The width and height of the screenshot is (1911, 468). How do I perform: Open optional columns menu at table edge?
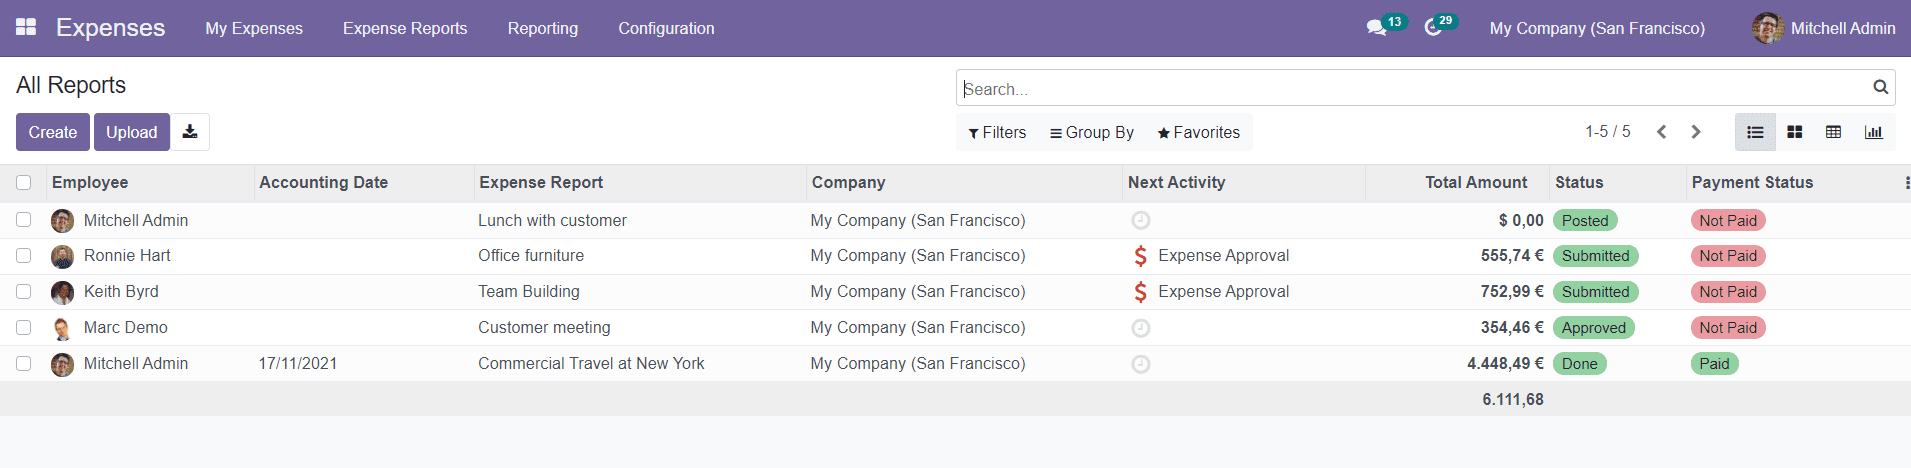(x=1906, y=183)
